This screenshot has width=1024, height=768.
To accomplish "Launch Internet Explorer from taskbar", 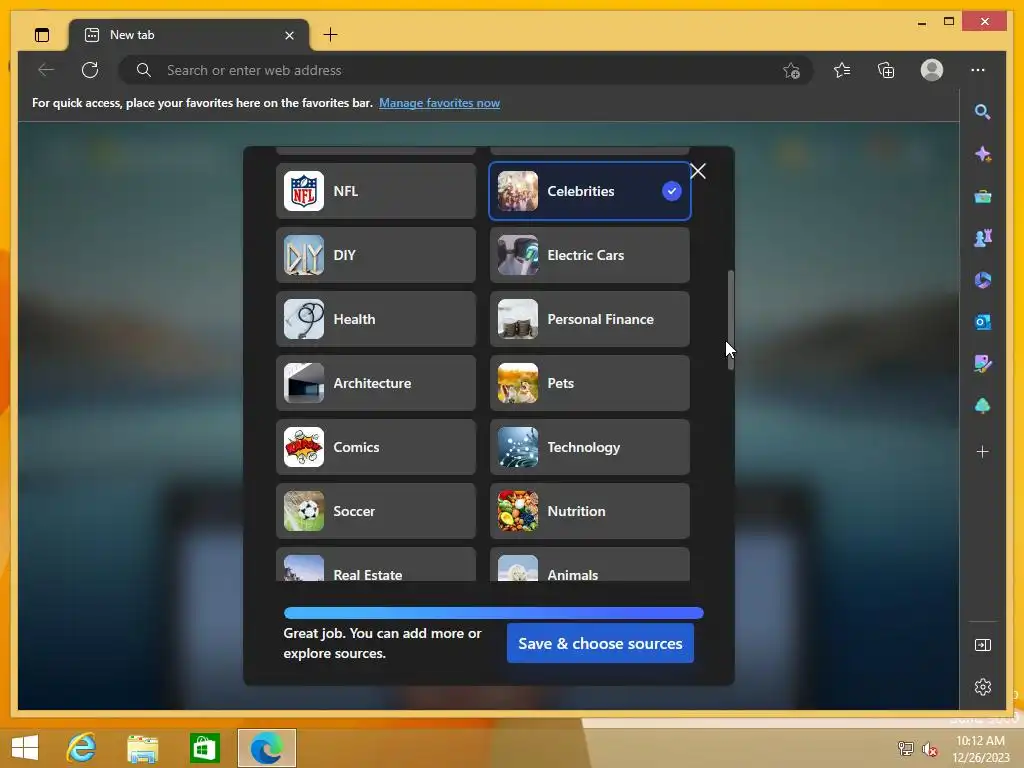I will 82,748.
